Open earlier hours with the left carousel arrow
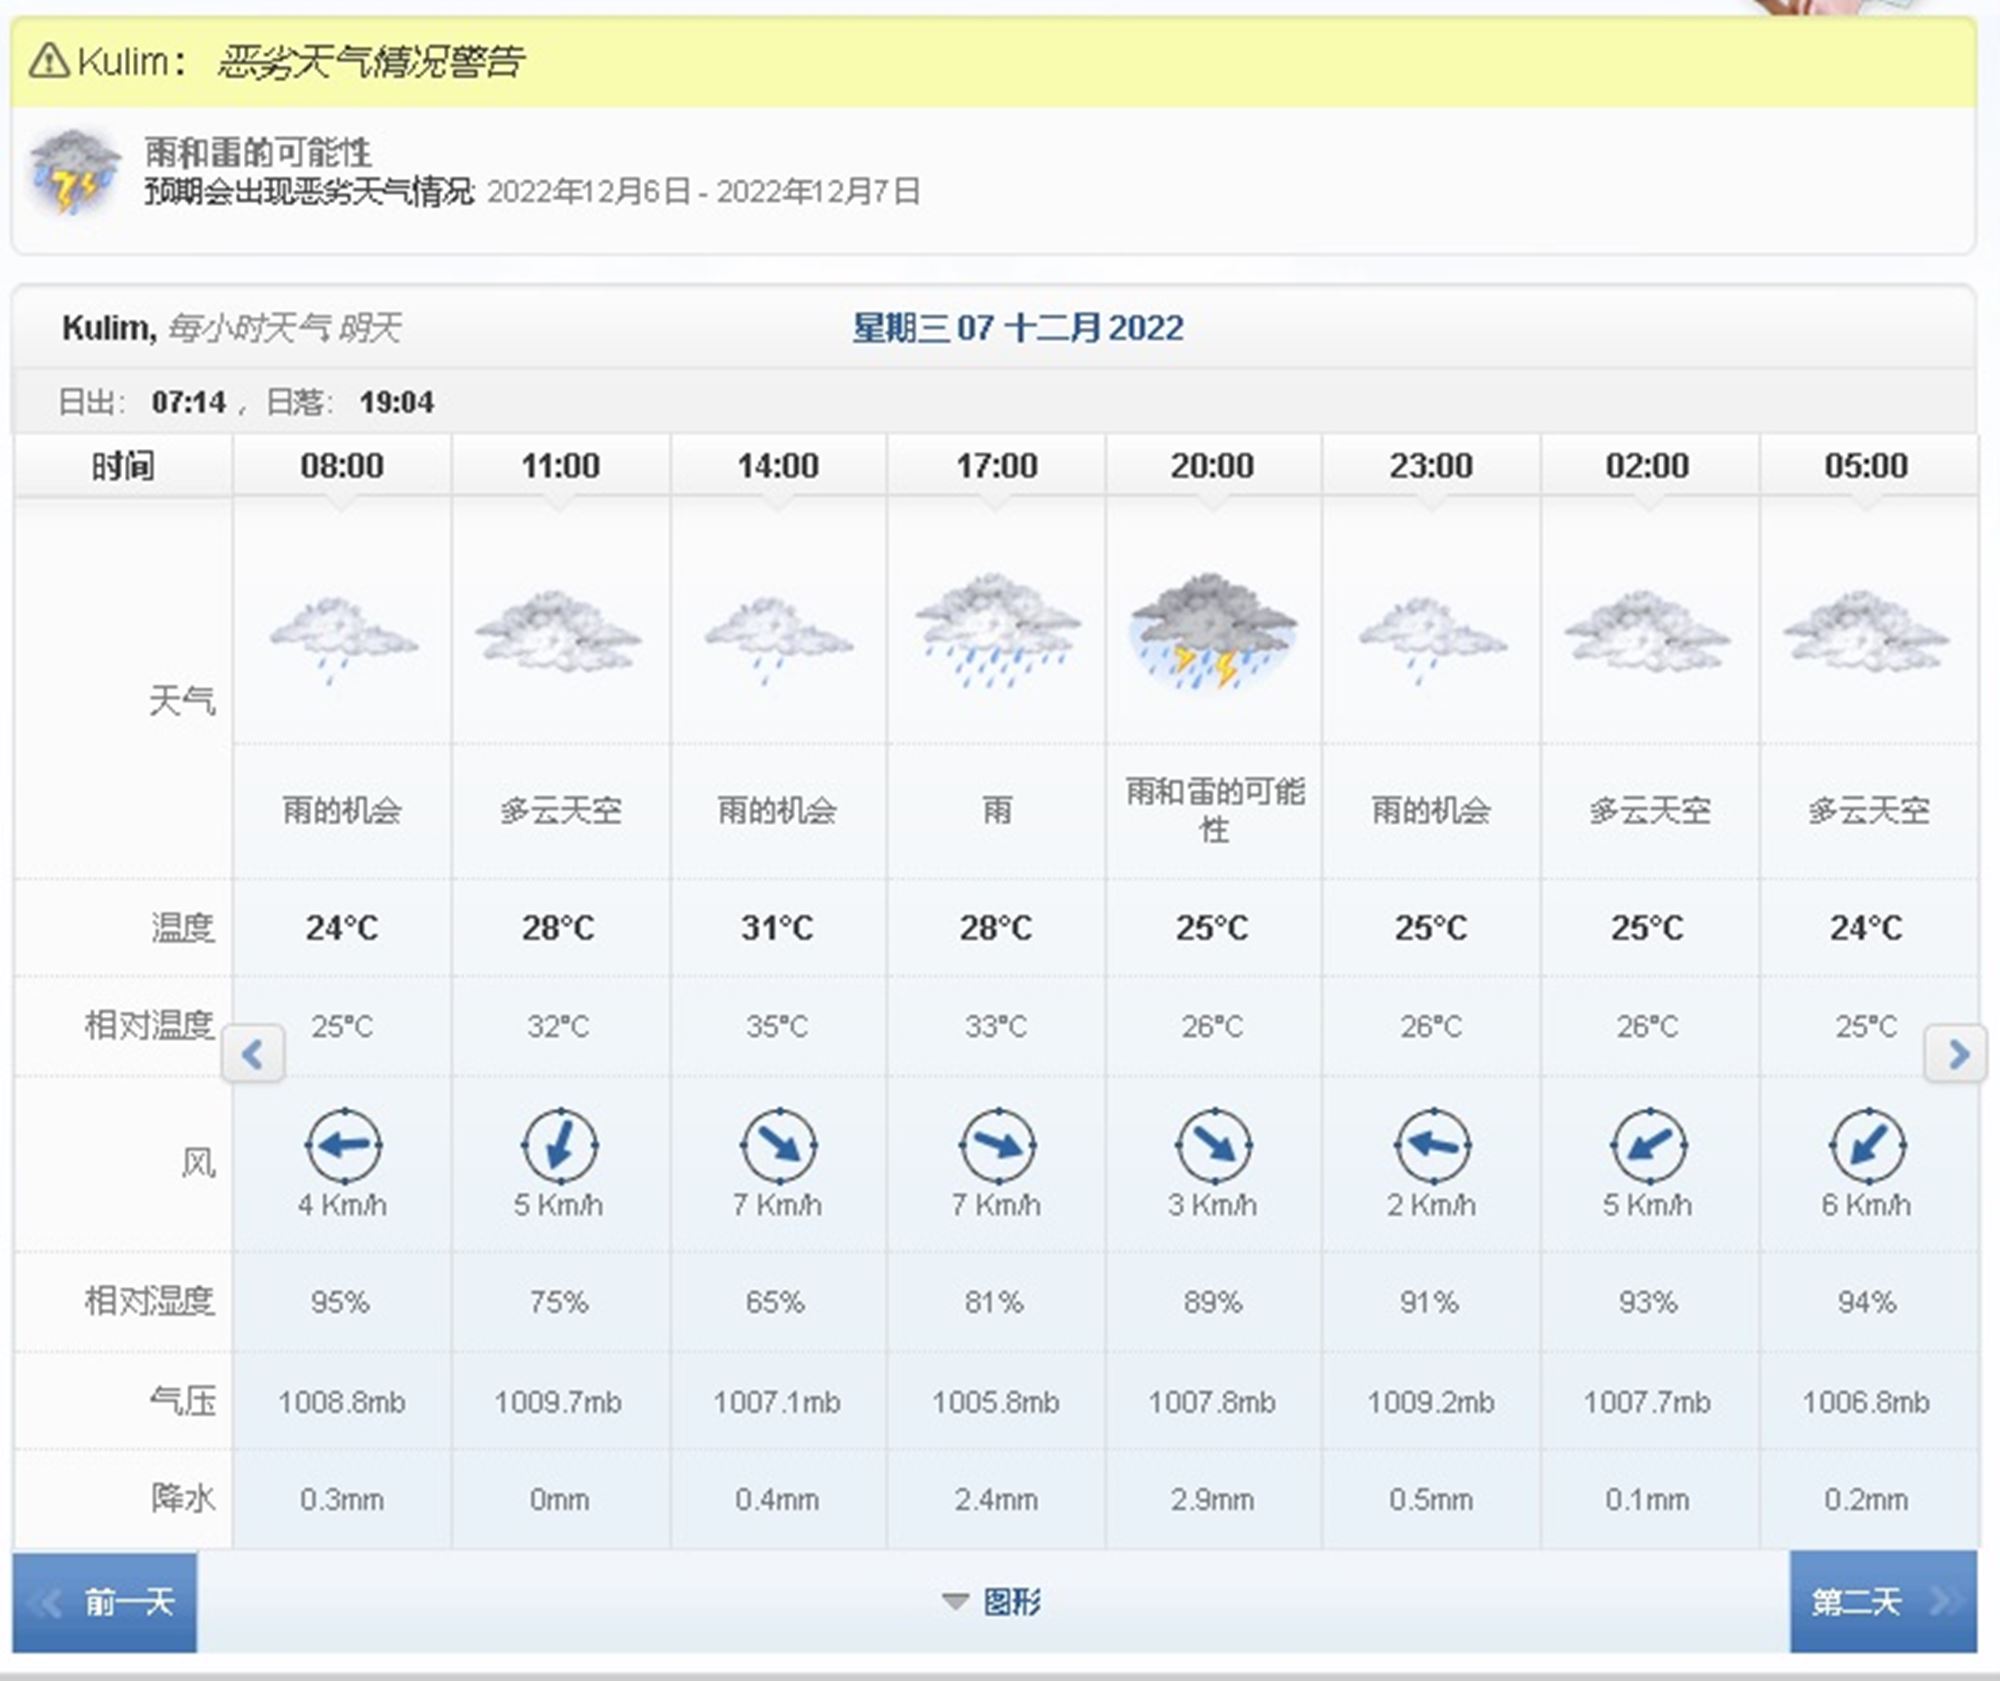Image resolution: width=2000 pixels, height=1681 pixels. [254, 1053]
